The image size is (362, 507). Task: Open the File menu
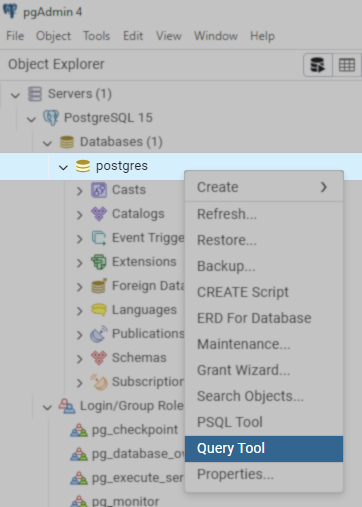tap(15, 36)
